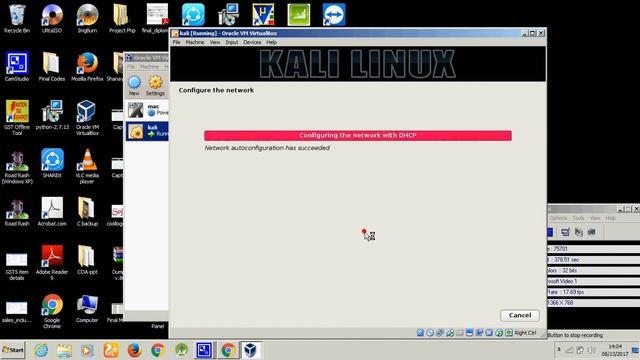Open the Adobe Reader 9 shortcut

pos(52,262)
